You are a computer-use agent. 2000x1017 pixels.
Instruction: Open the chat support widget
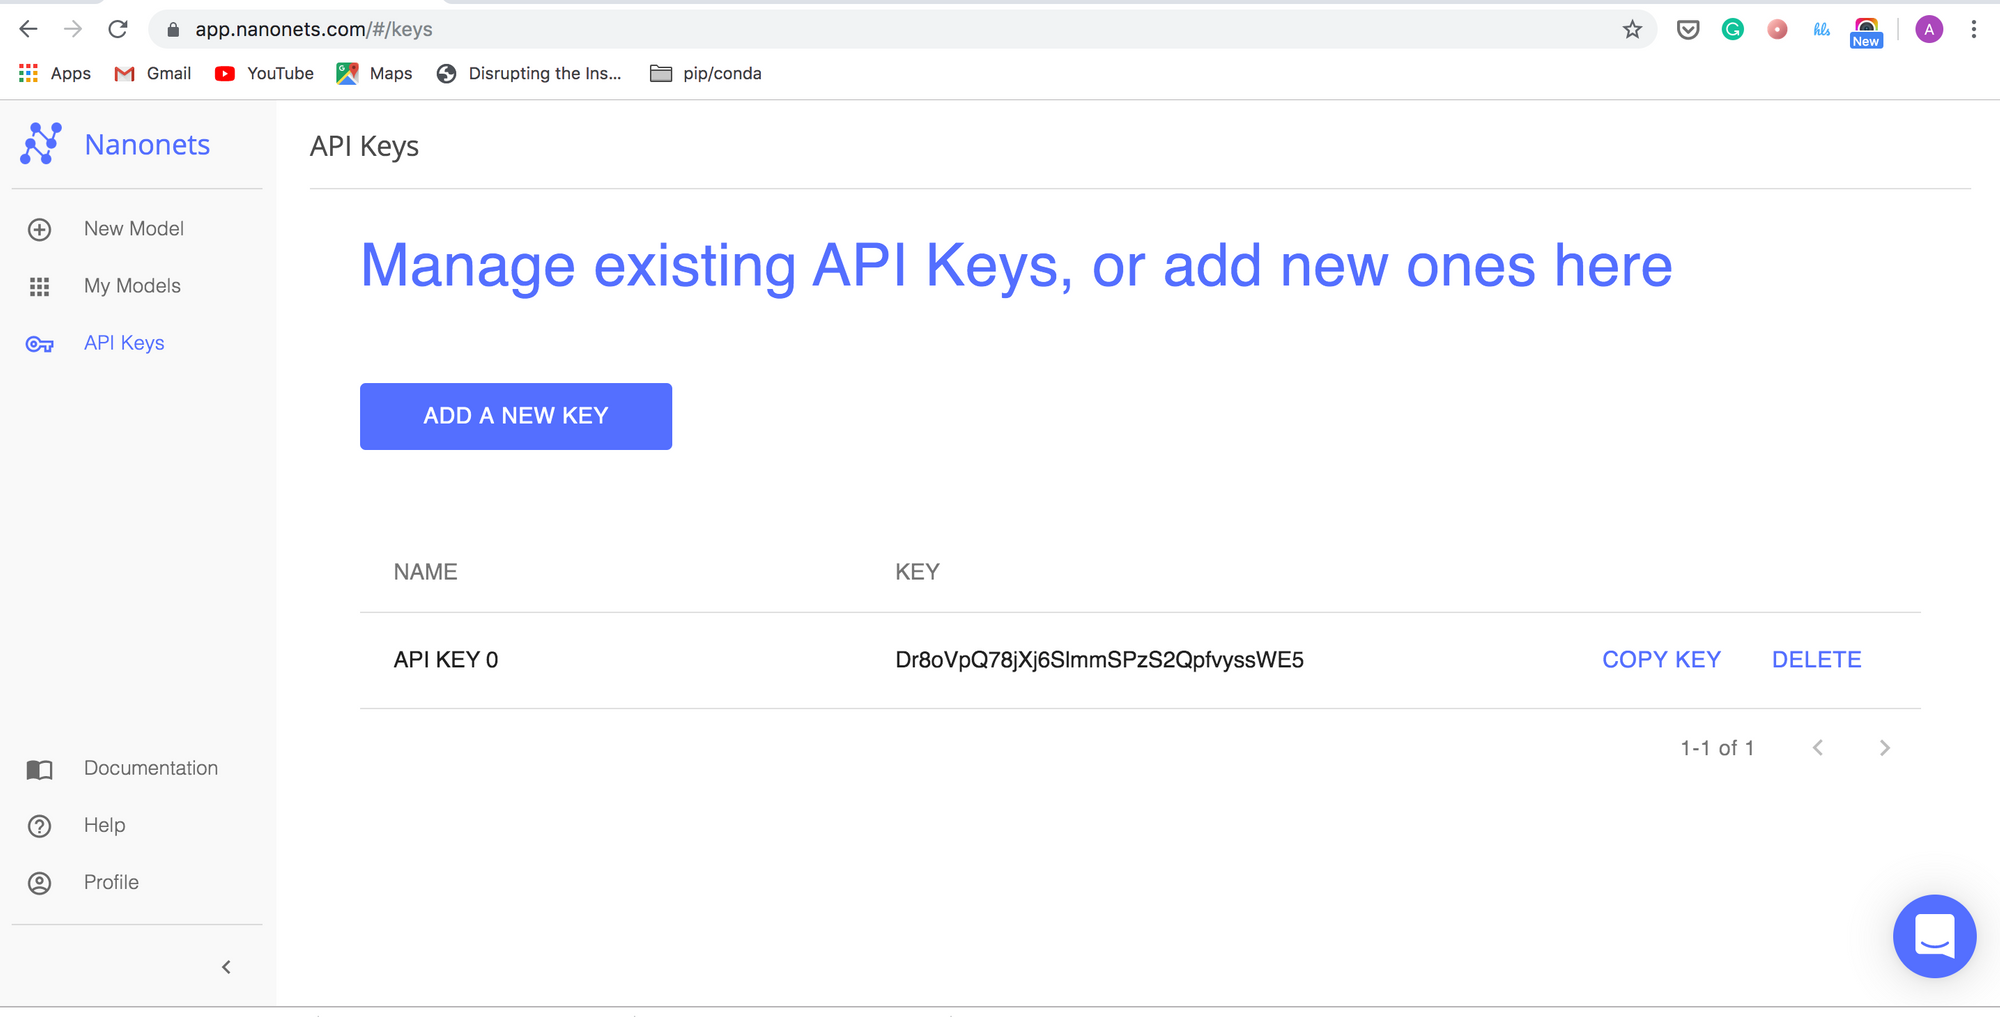tap(1934, 936)
